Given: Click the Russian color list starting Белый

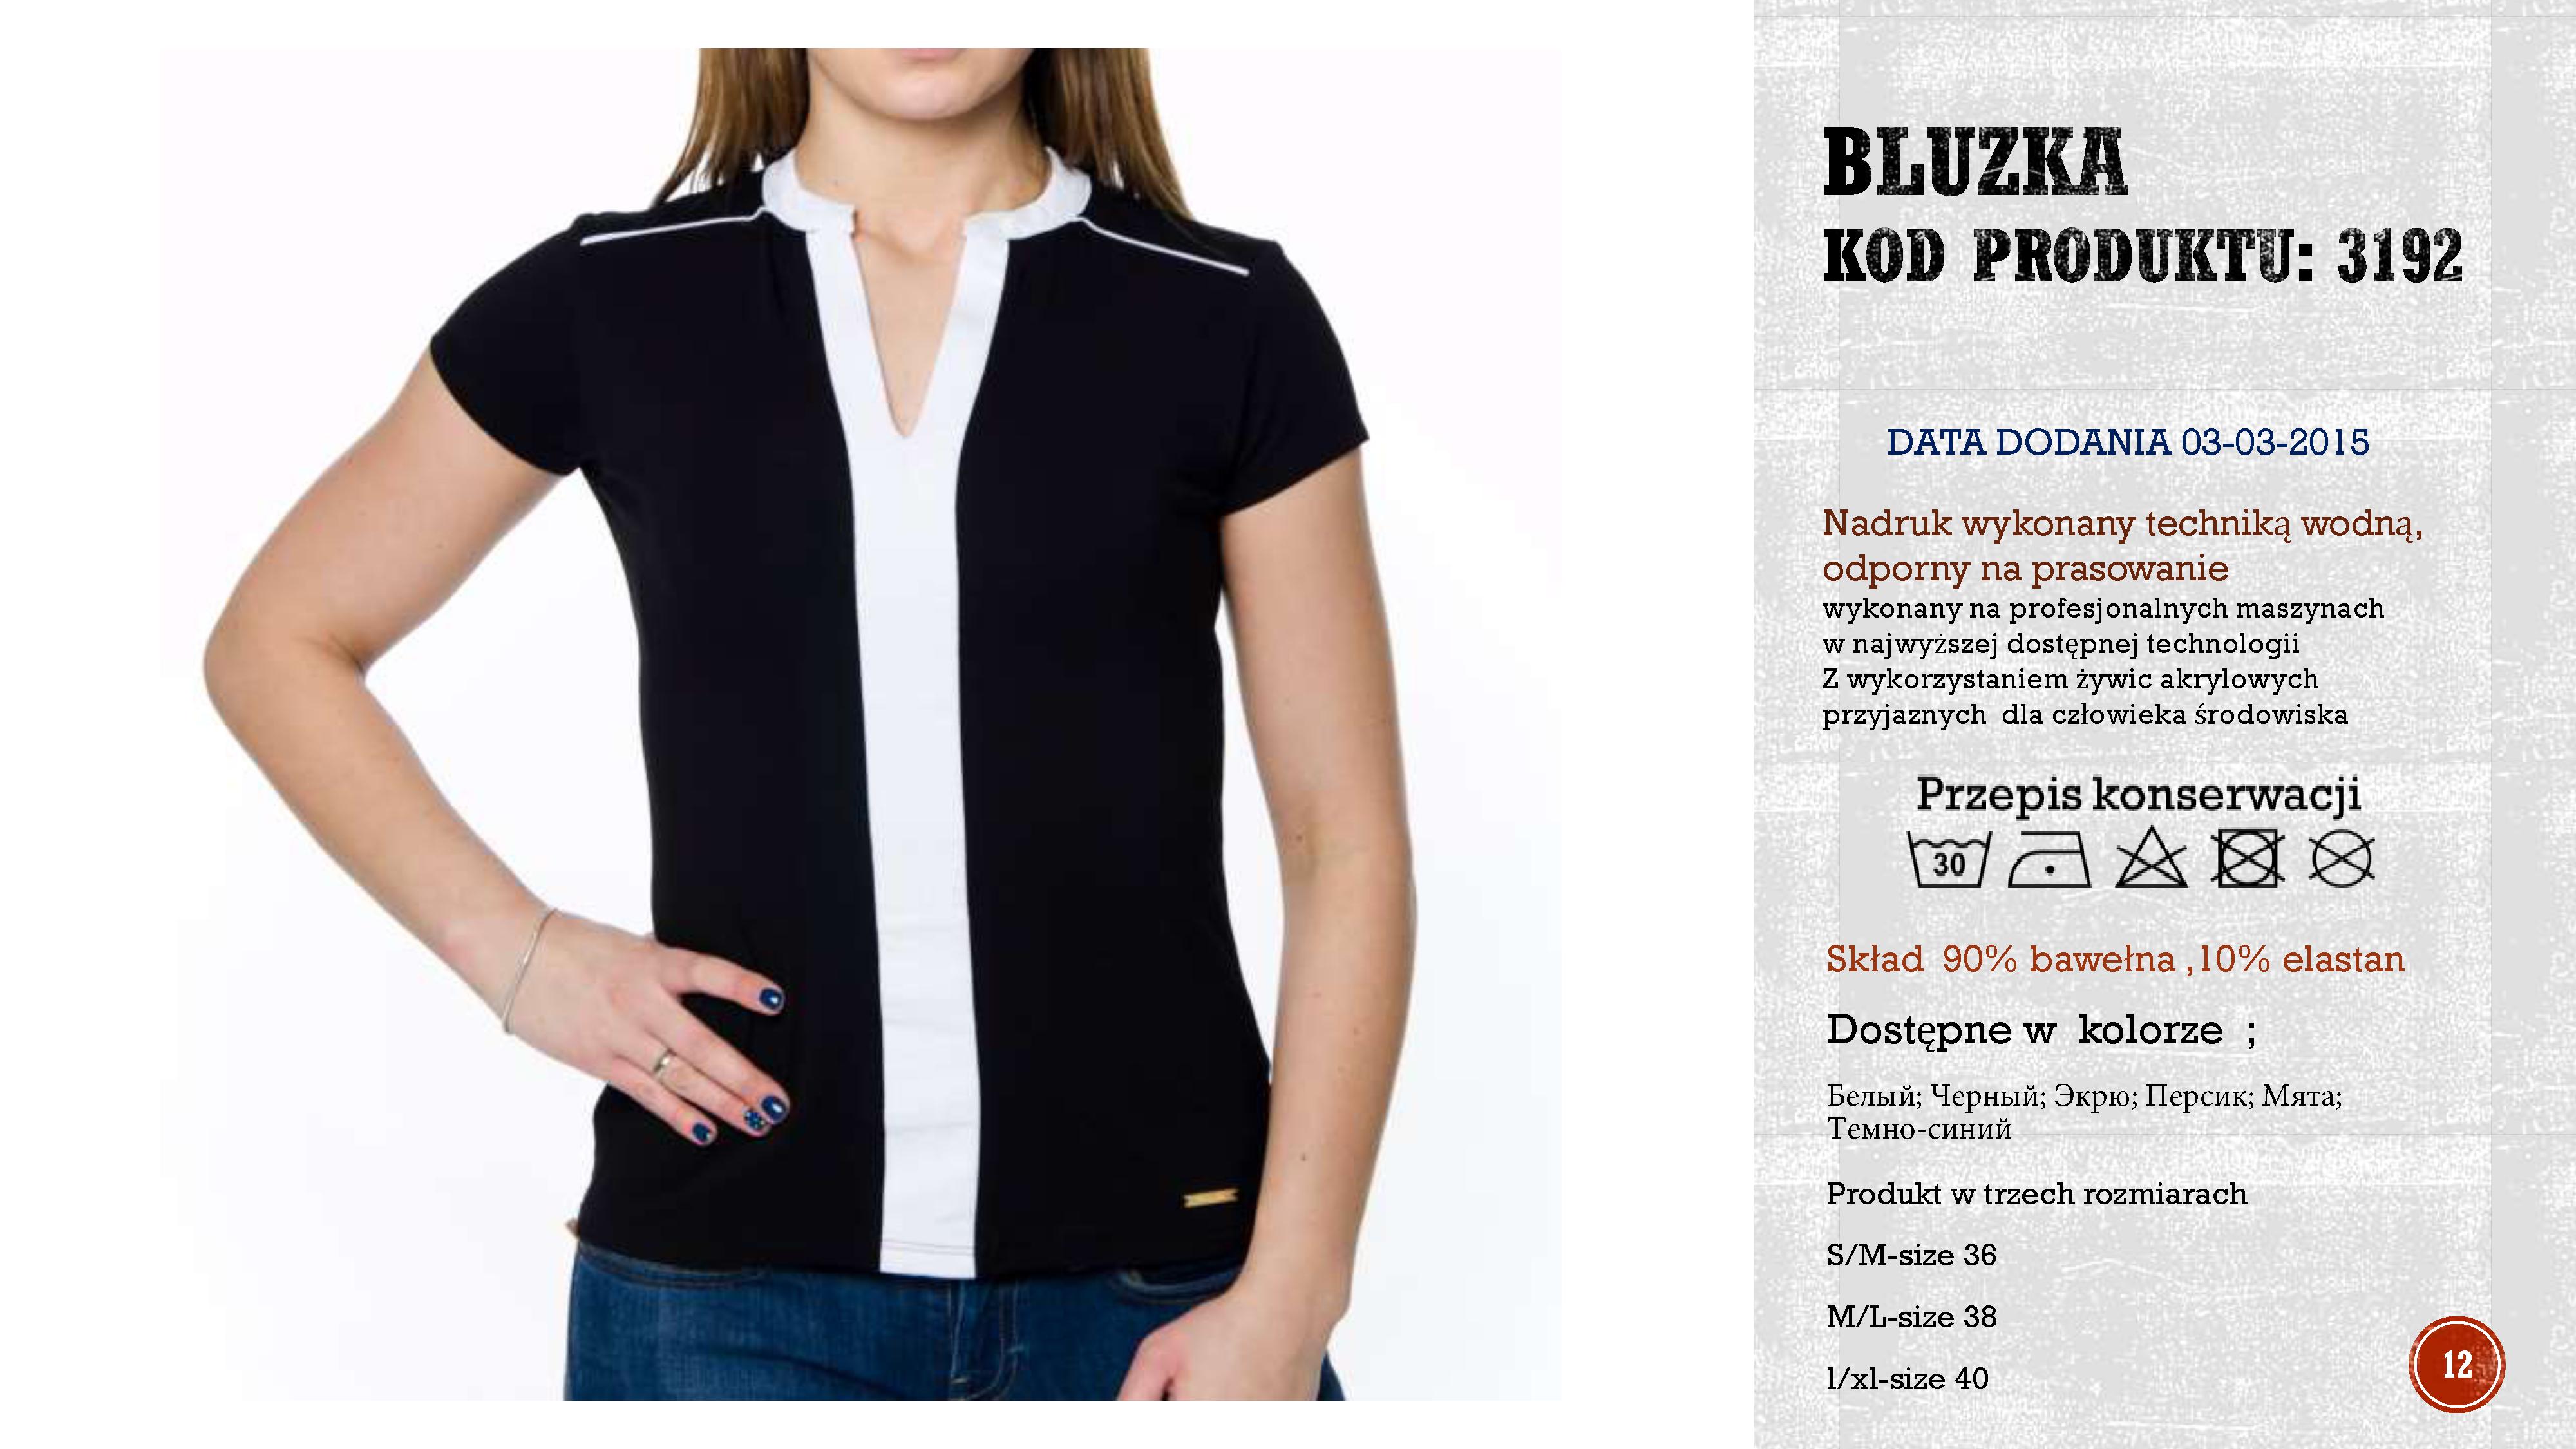Looking at the screenshot, I should (2085, 1112).
